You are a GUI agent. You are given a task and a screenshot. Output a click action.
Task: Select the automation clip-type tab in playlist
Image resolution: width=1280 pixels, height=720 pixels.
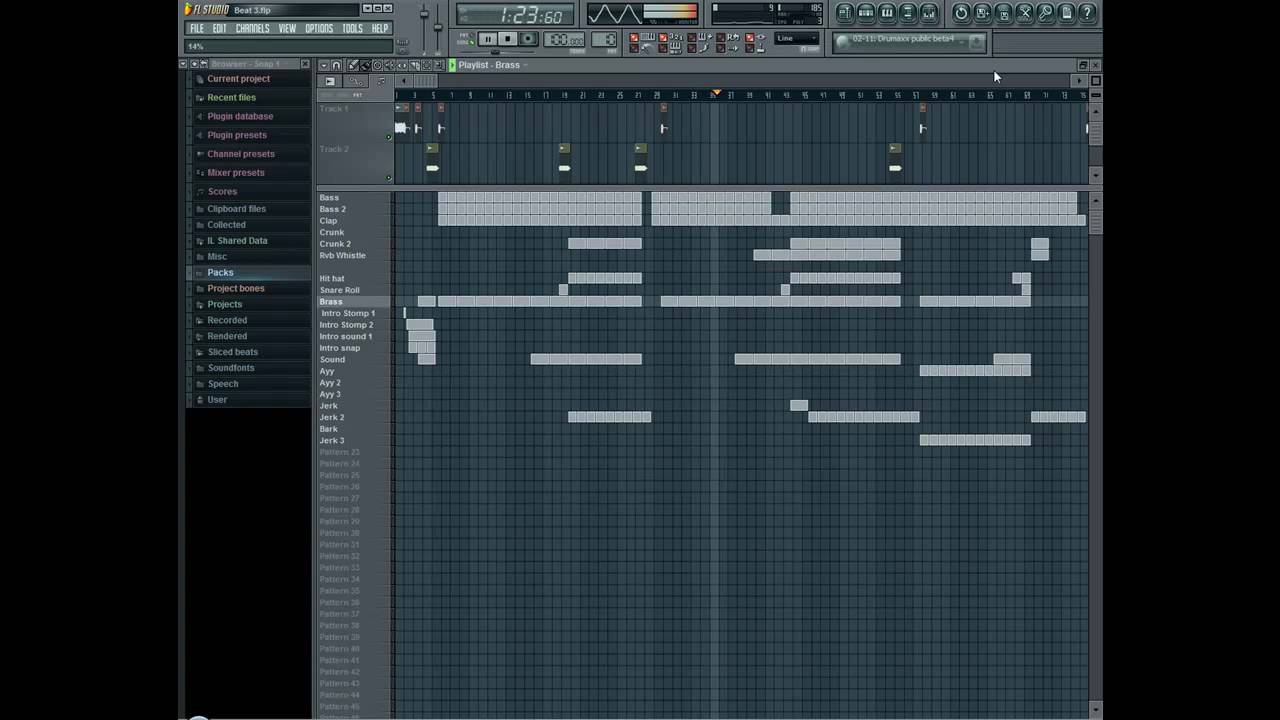[356, 81]
